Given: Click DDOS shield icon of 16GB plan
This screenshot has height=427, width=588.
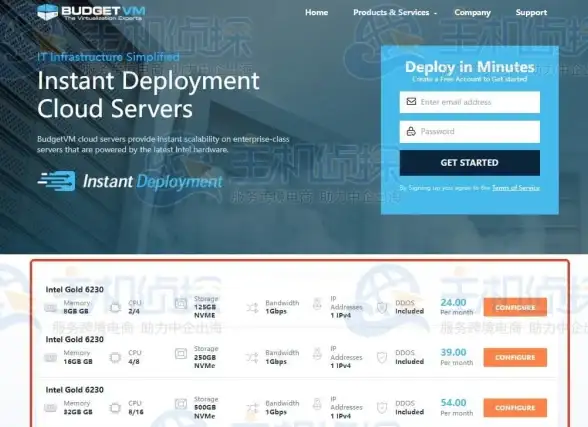Looking at the screenshot, I should pos(382,358).
